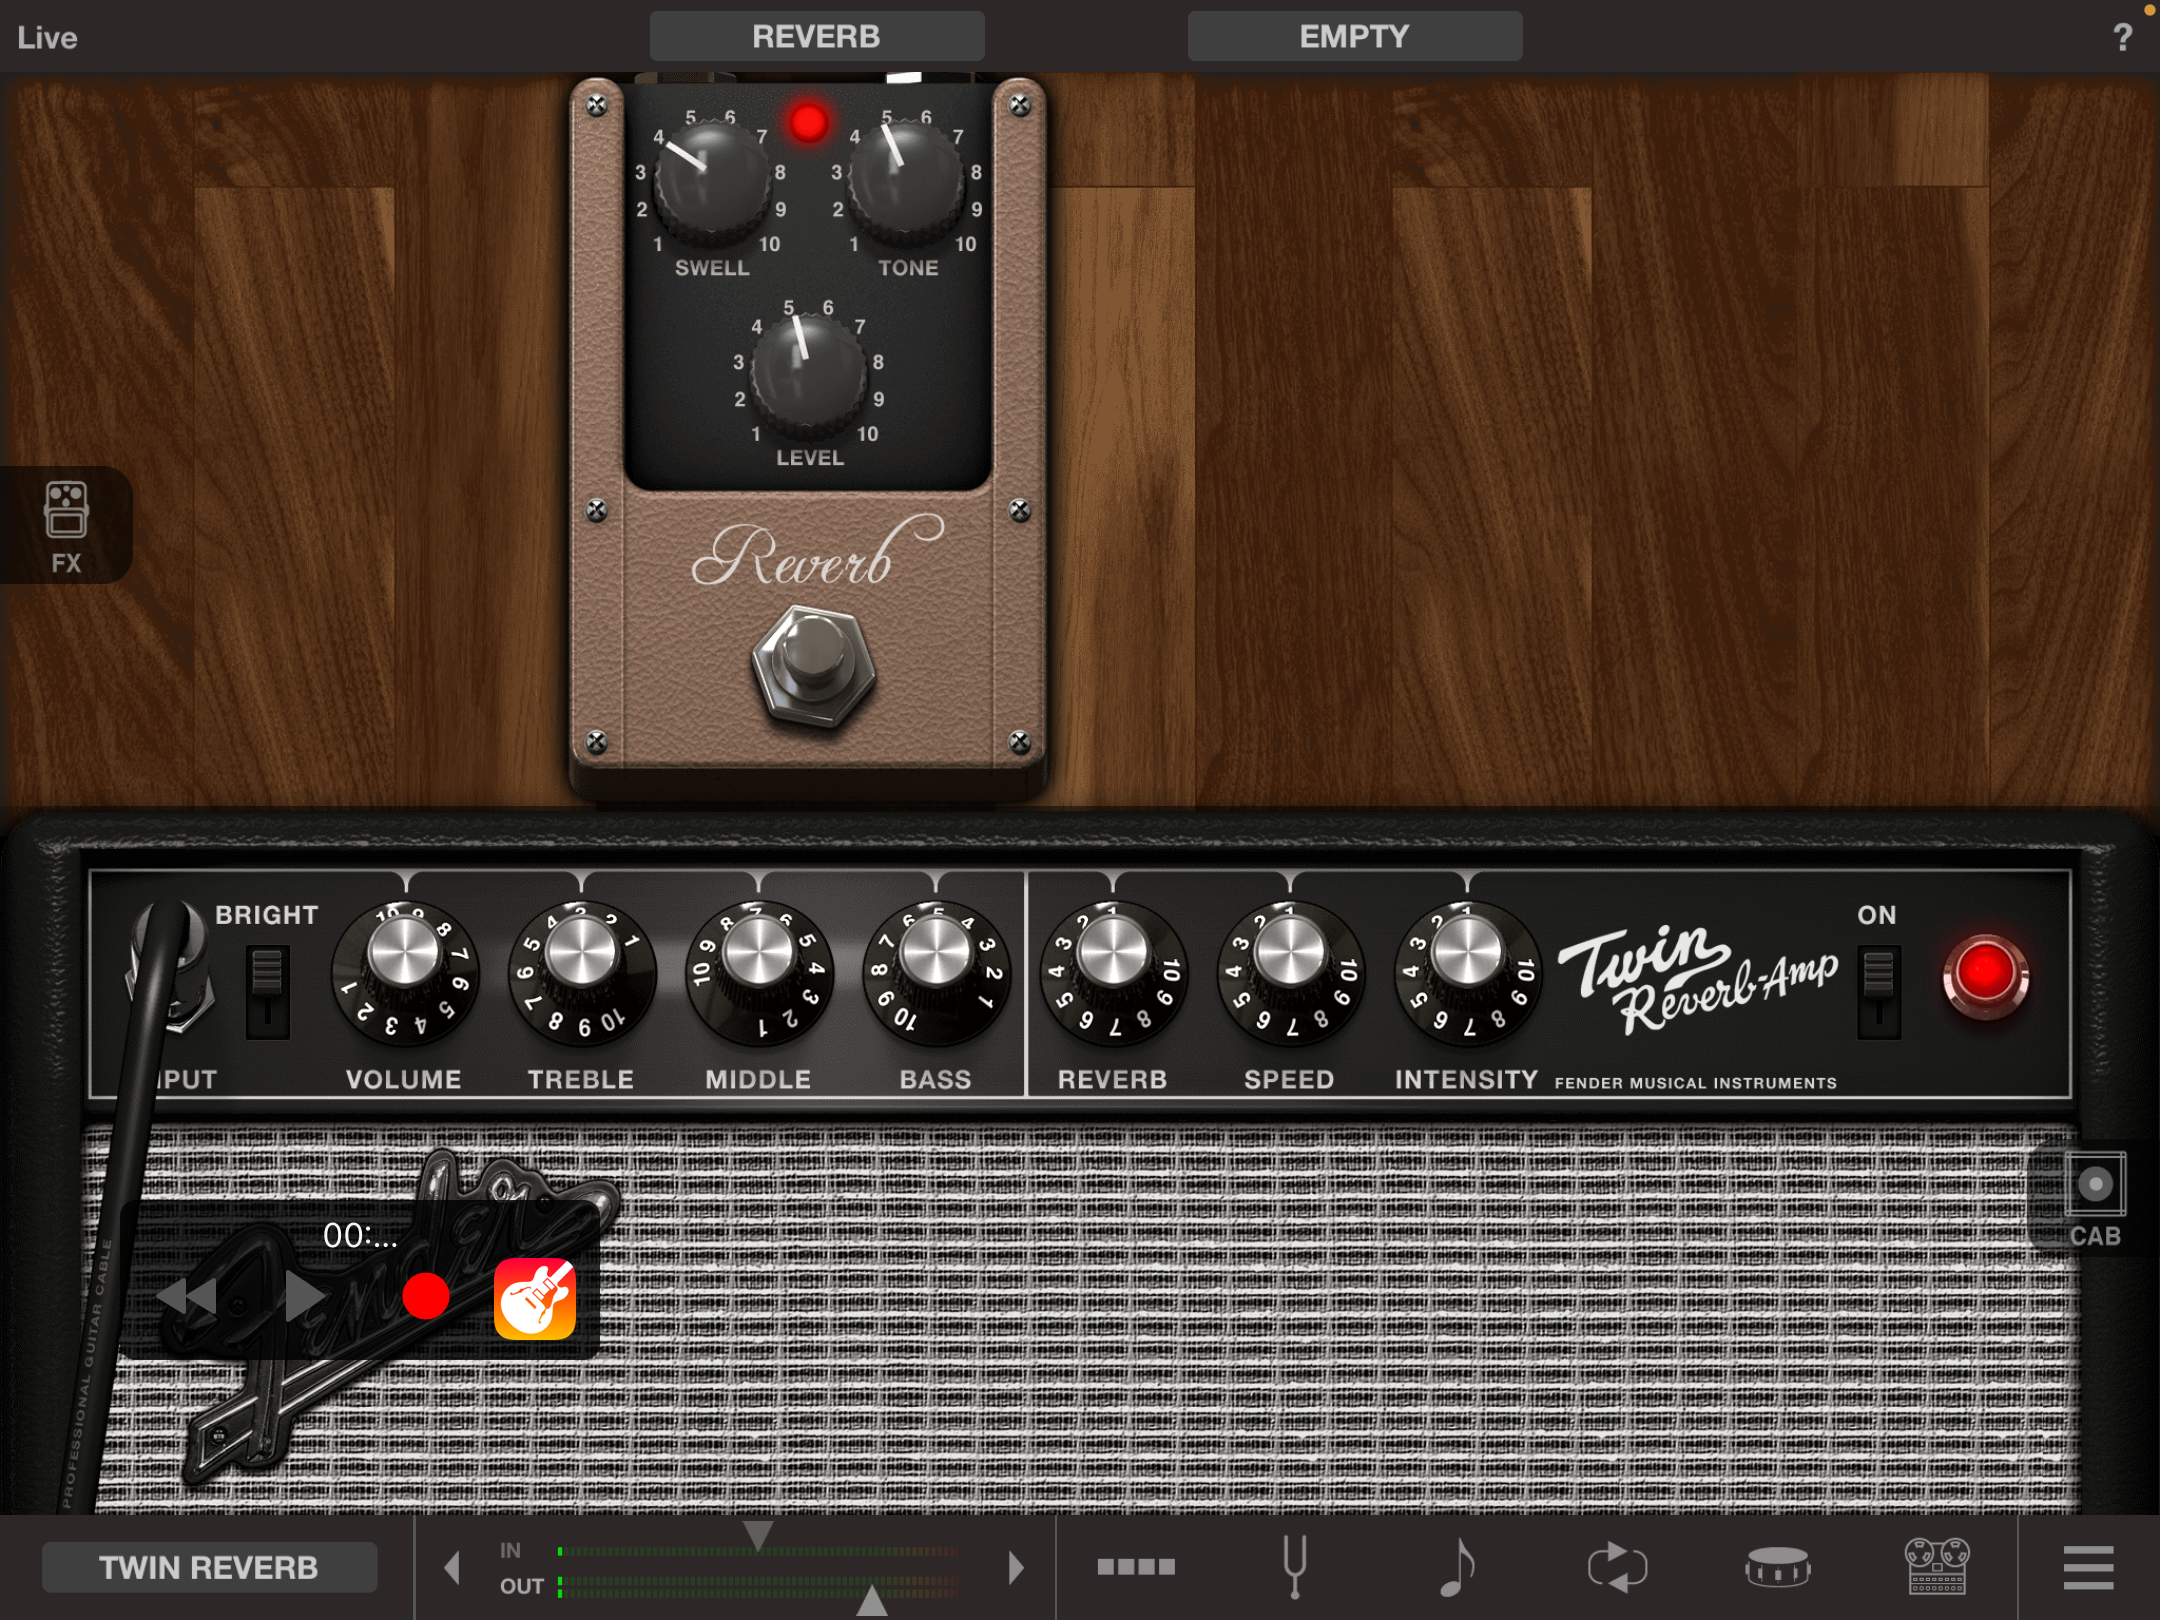Show the four-squares preset pads
This screenshot has height=1620, width=2160.
tap(1136, 1566)
